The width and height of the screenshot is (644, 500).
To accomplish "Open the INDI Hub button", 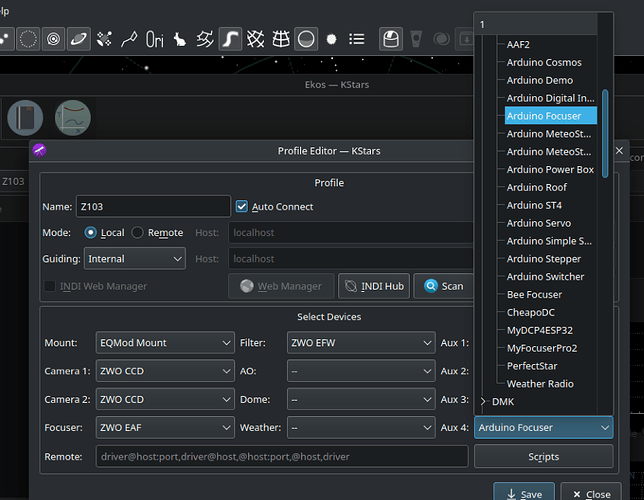I will [374, 286].
